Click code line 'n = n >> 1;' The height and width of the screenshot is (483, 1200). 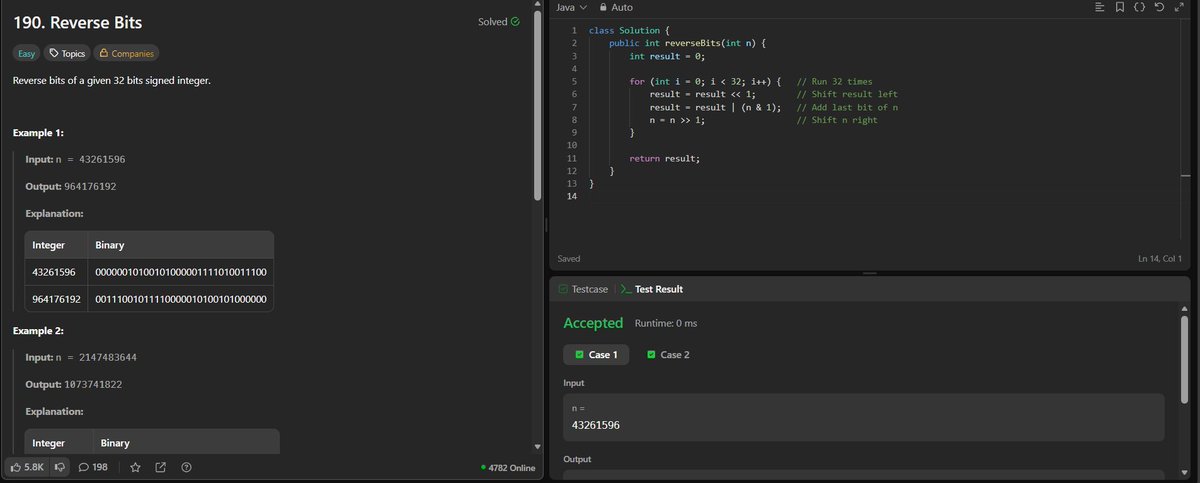click(x=678, y=120)
